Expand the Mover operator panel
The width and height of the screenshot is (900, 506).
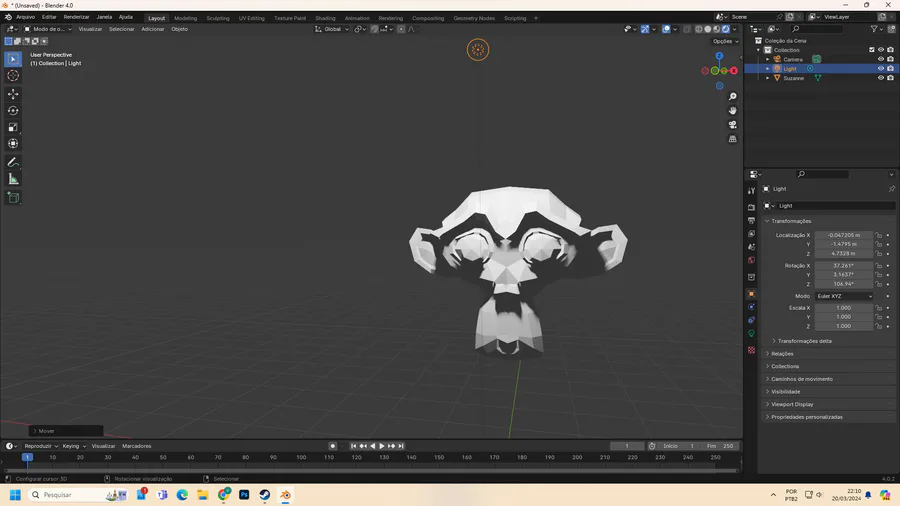click(66, 431)
